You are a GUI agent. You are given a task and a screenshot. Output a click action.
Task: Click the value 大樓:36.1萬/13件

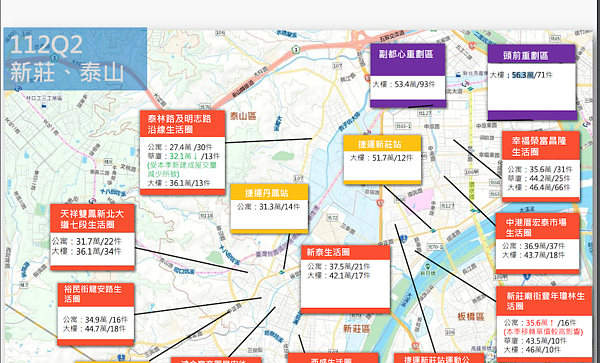(179, 183)
